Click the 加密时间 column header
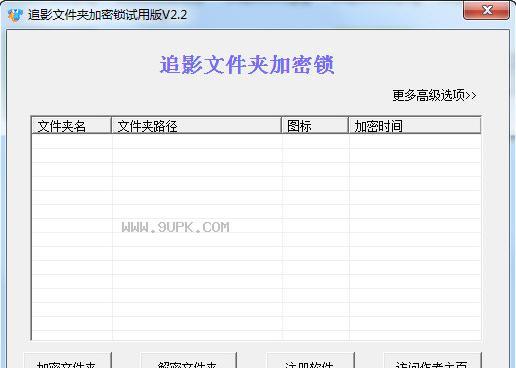The height and width of the screenshot is (368, 516). (414, 126)
